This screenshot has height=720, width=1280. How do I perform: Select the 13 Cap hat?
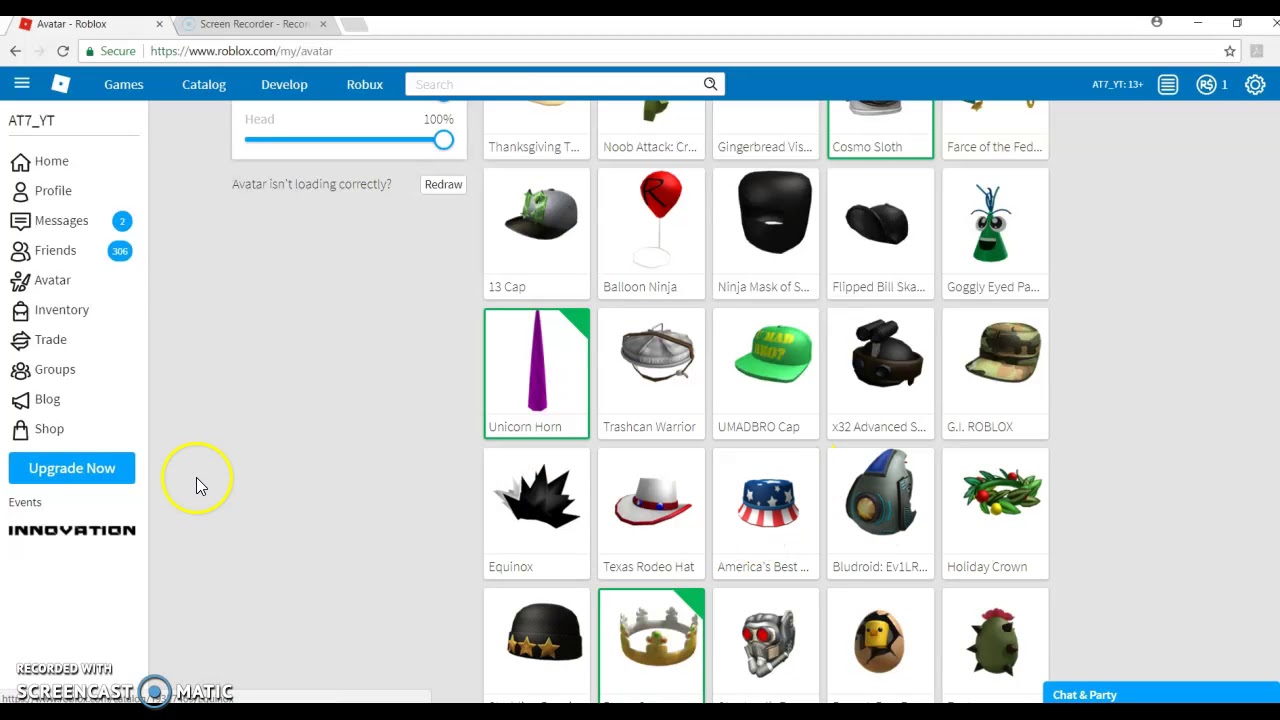[537, 233]
